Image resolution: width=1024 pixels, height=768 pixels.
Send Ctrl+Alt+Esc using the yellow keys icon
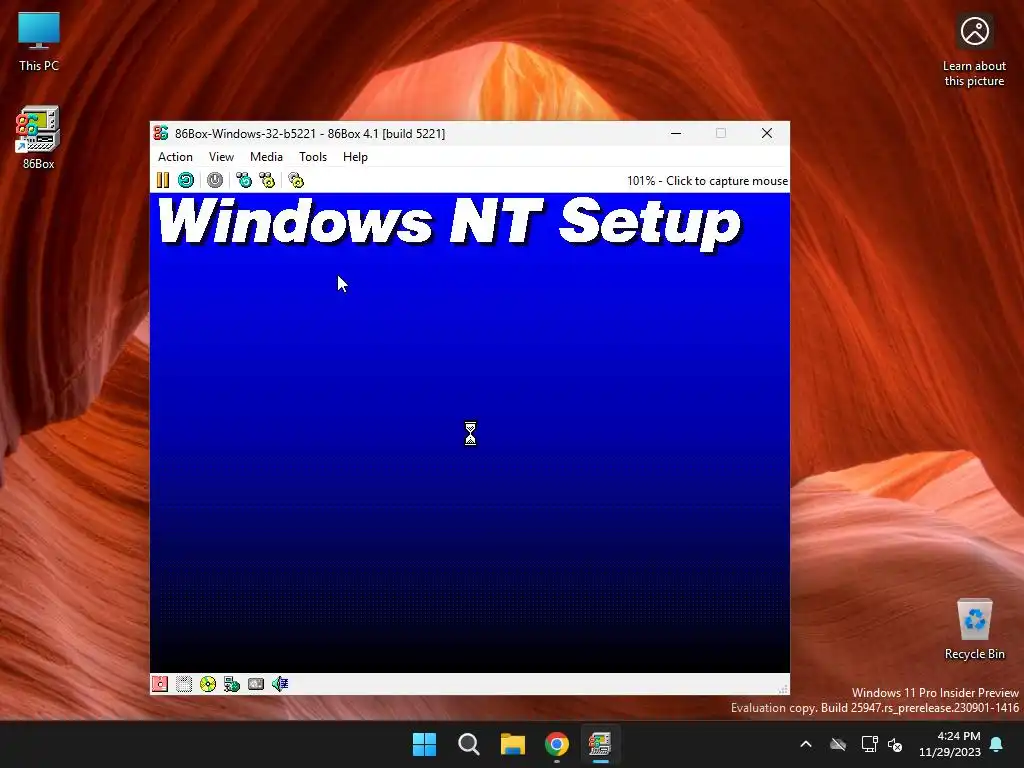[x=267, y=180]
